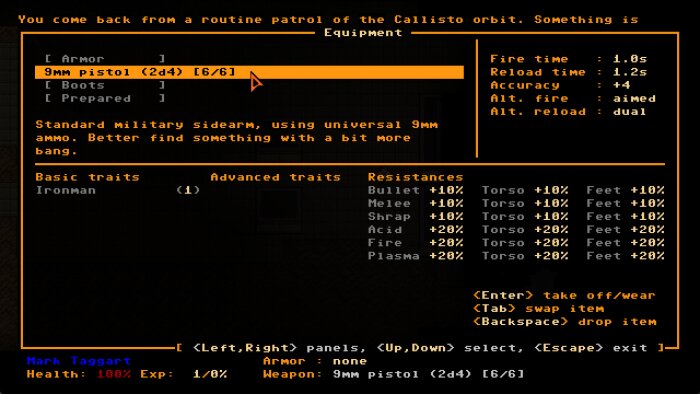Screen dimensions: 700x394
Task: Click the Plasma +20% resistance
Action: (x=415, y=256)
